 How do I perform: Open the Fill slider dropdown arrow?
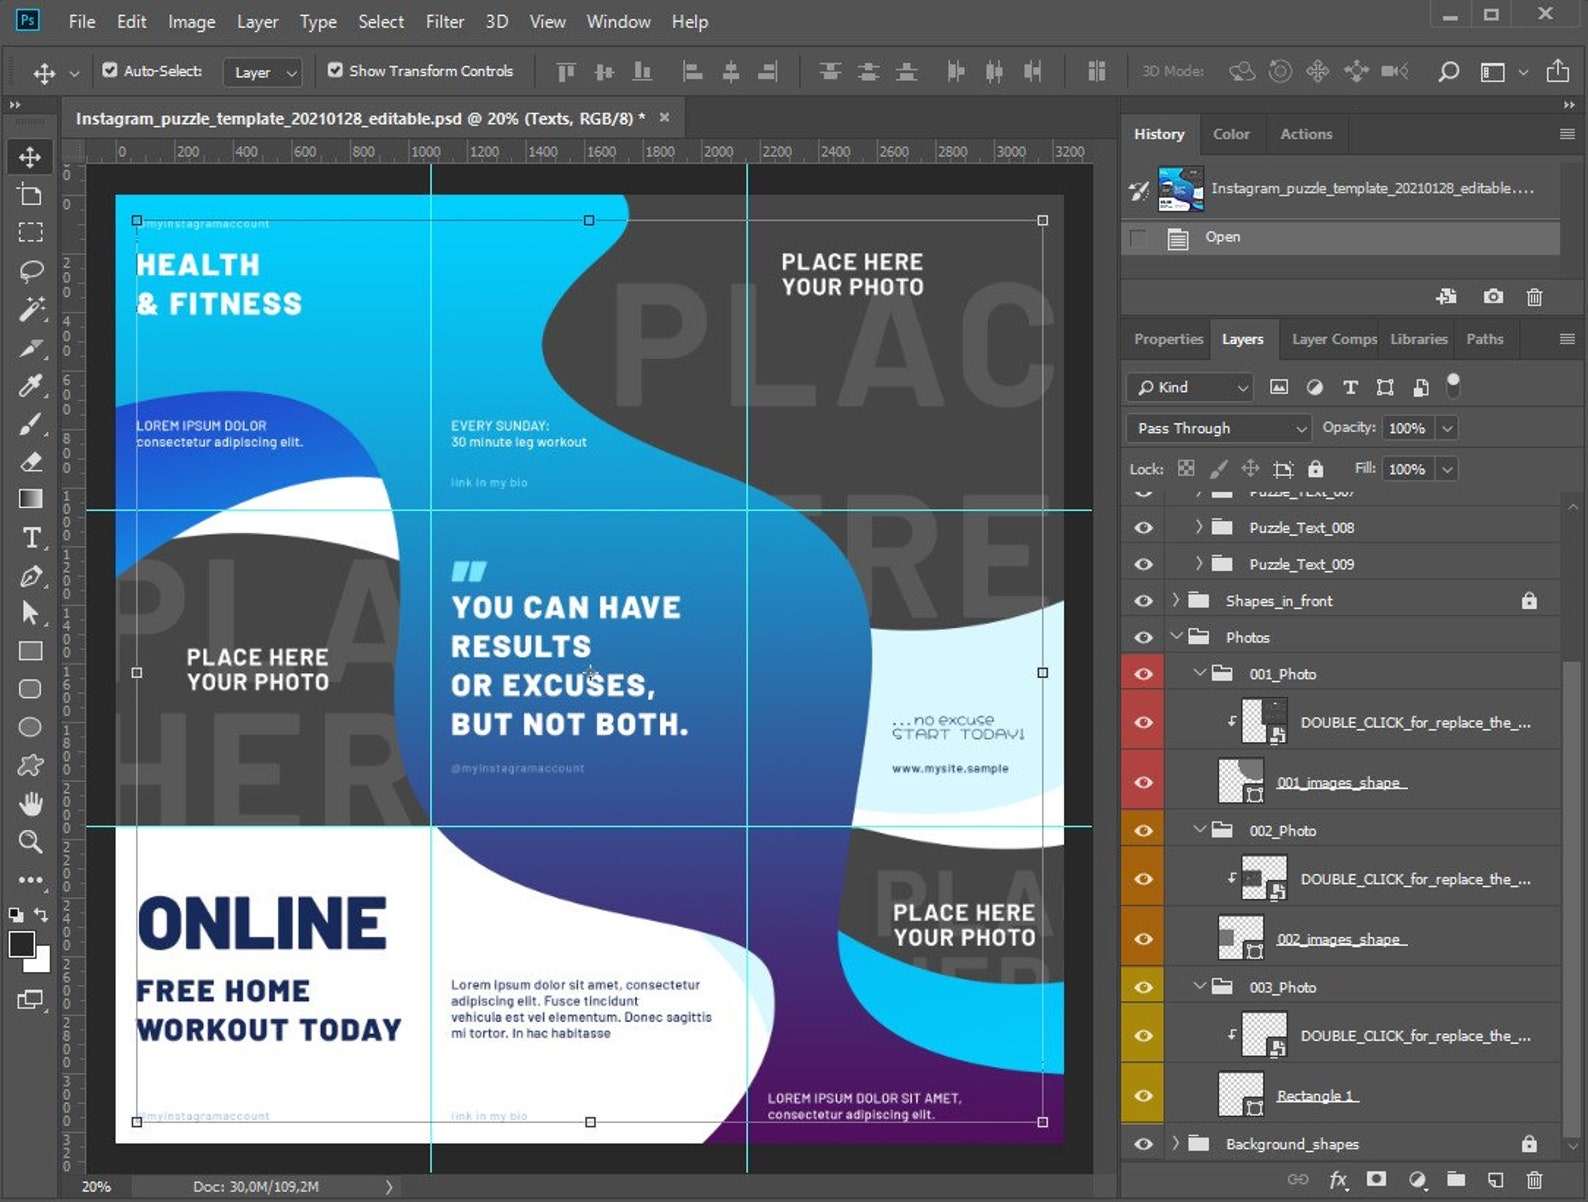pyautogui.click(x=1447, y=469)
